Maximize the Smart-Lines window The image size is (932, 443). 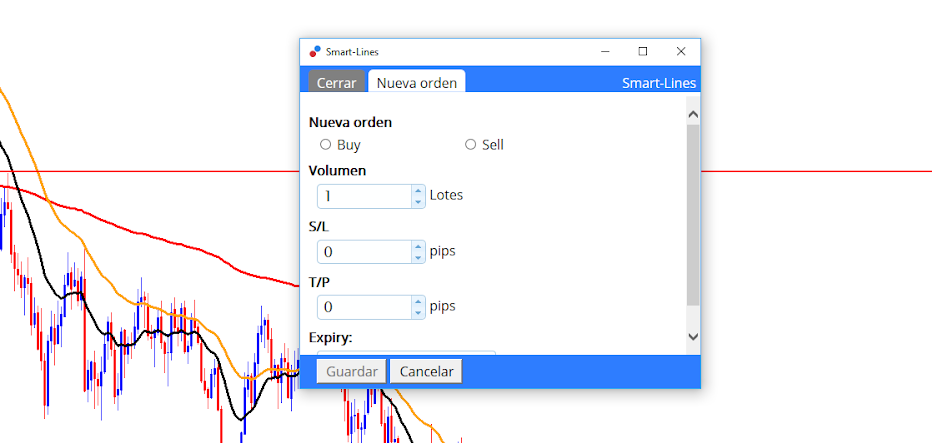pos(643,52)
